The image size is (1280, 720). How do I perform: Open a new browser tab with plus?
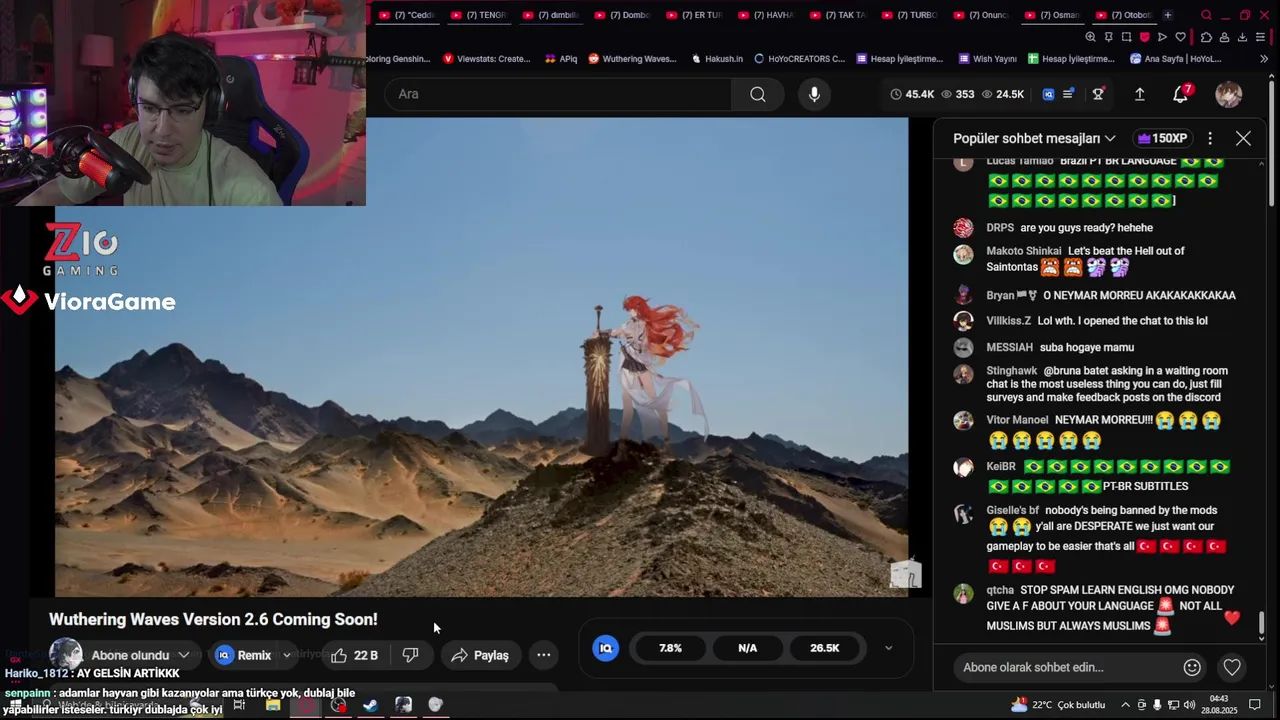click(1167, 15)
